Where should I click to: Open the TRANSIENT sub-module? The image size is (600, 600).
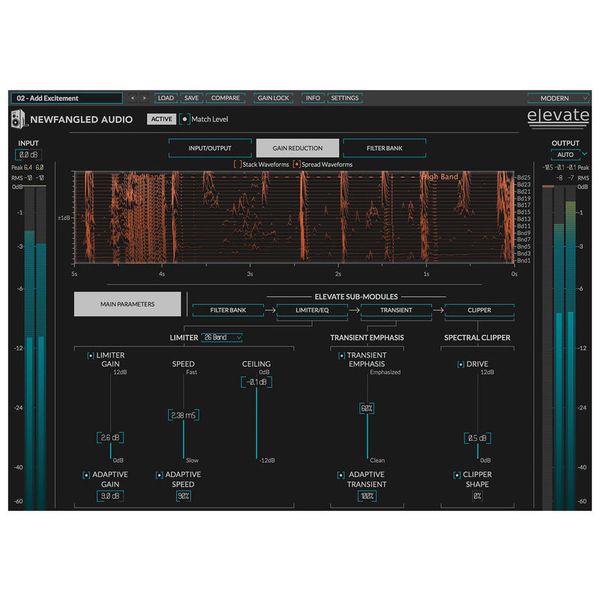pos(396,310)
